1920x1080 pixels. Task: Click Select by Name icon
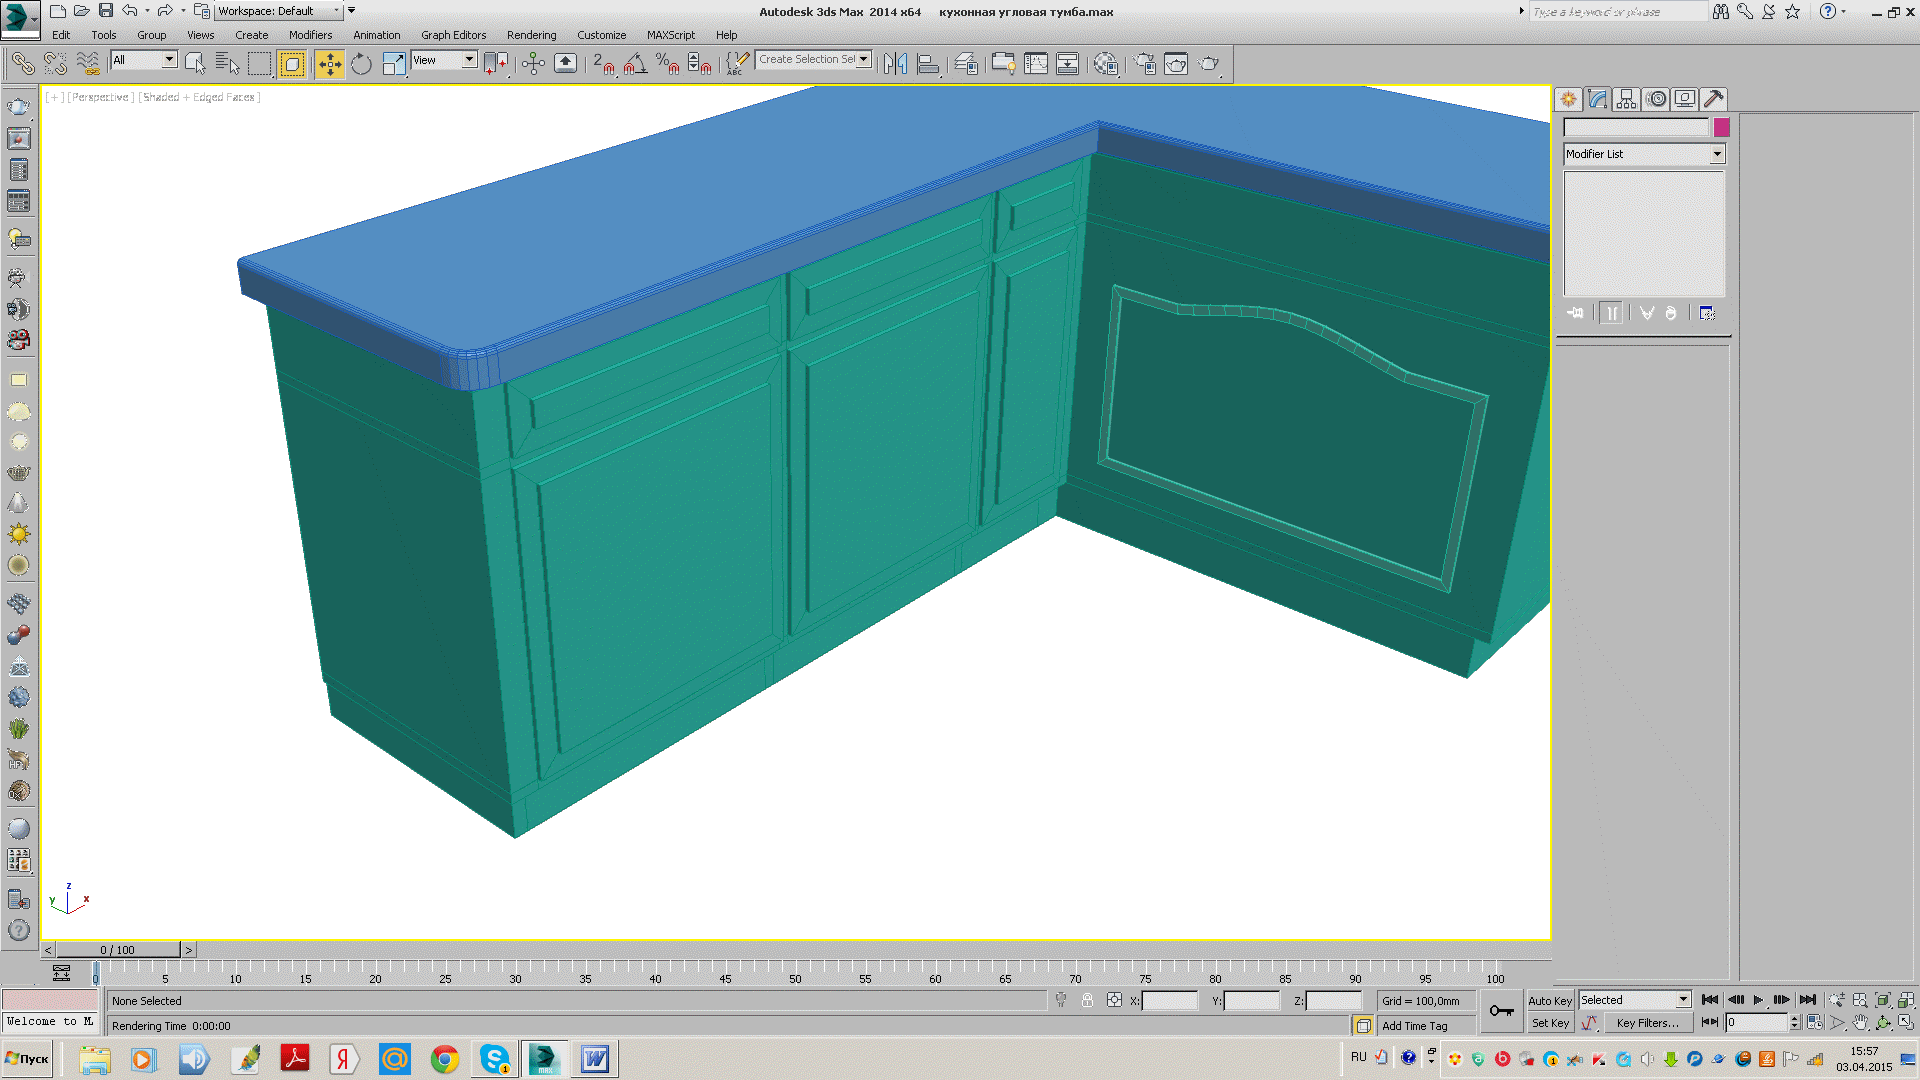click(227, 64)
